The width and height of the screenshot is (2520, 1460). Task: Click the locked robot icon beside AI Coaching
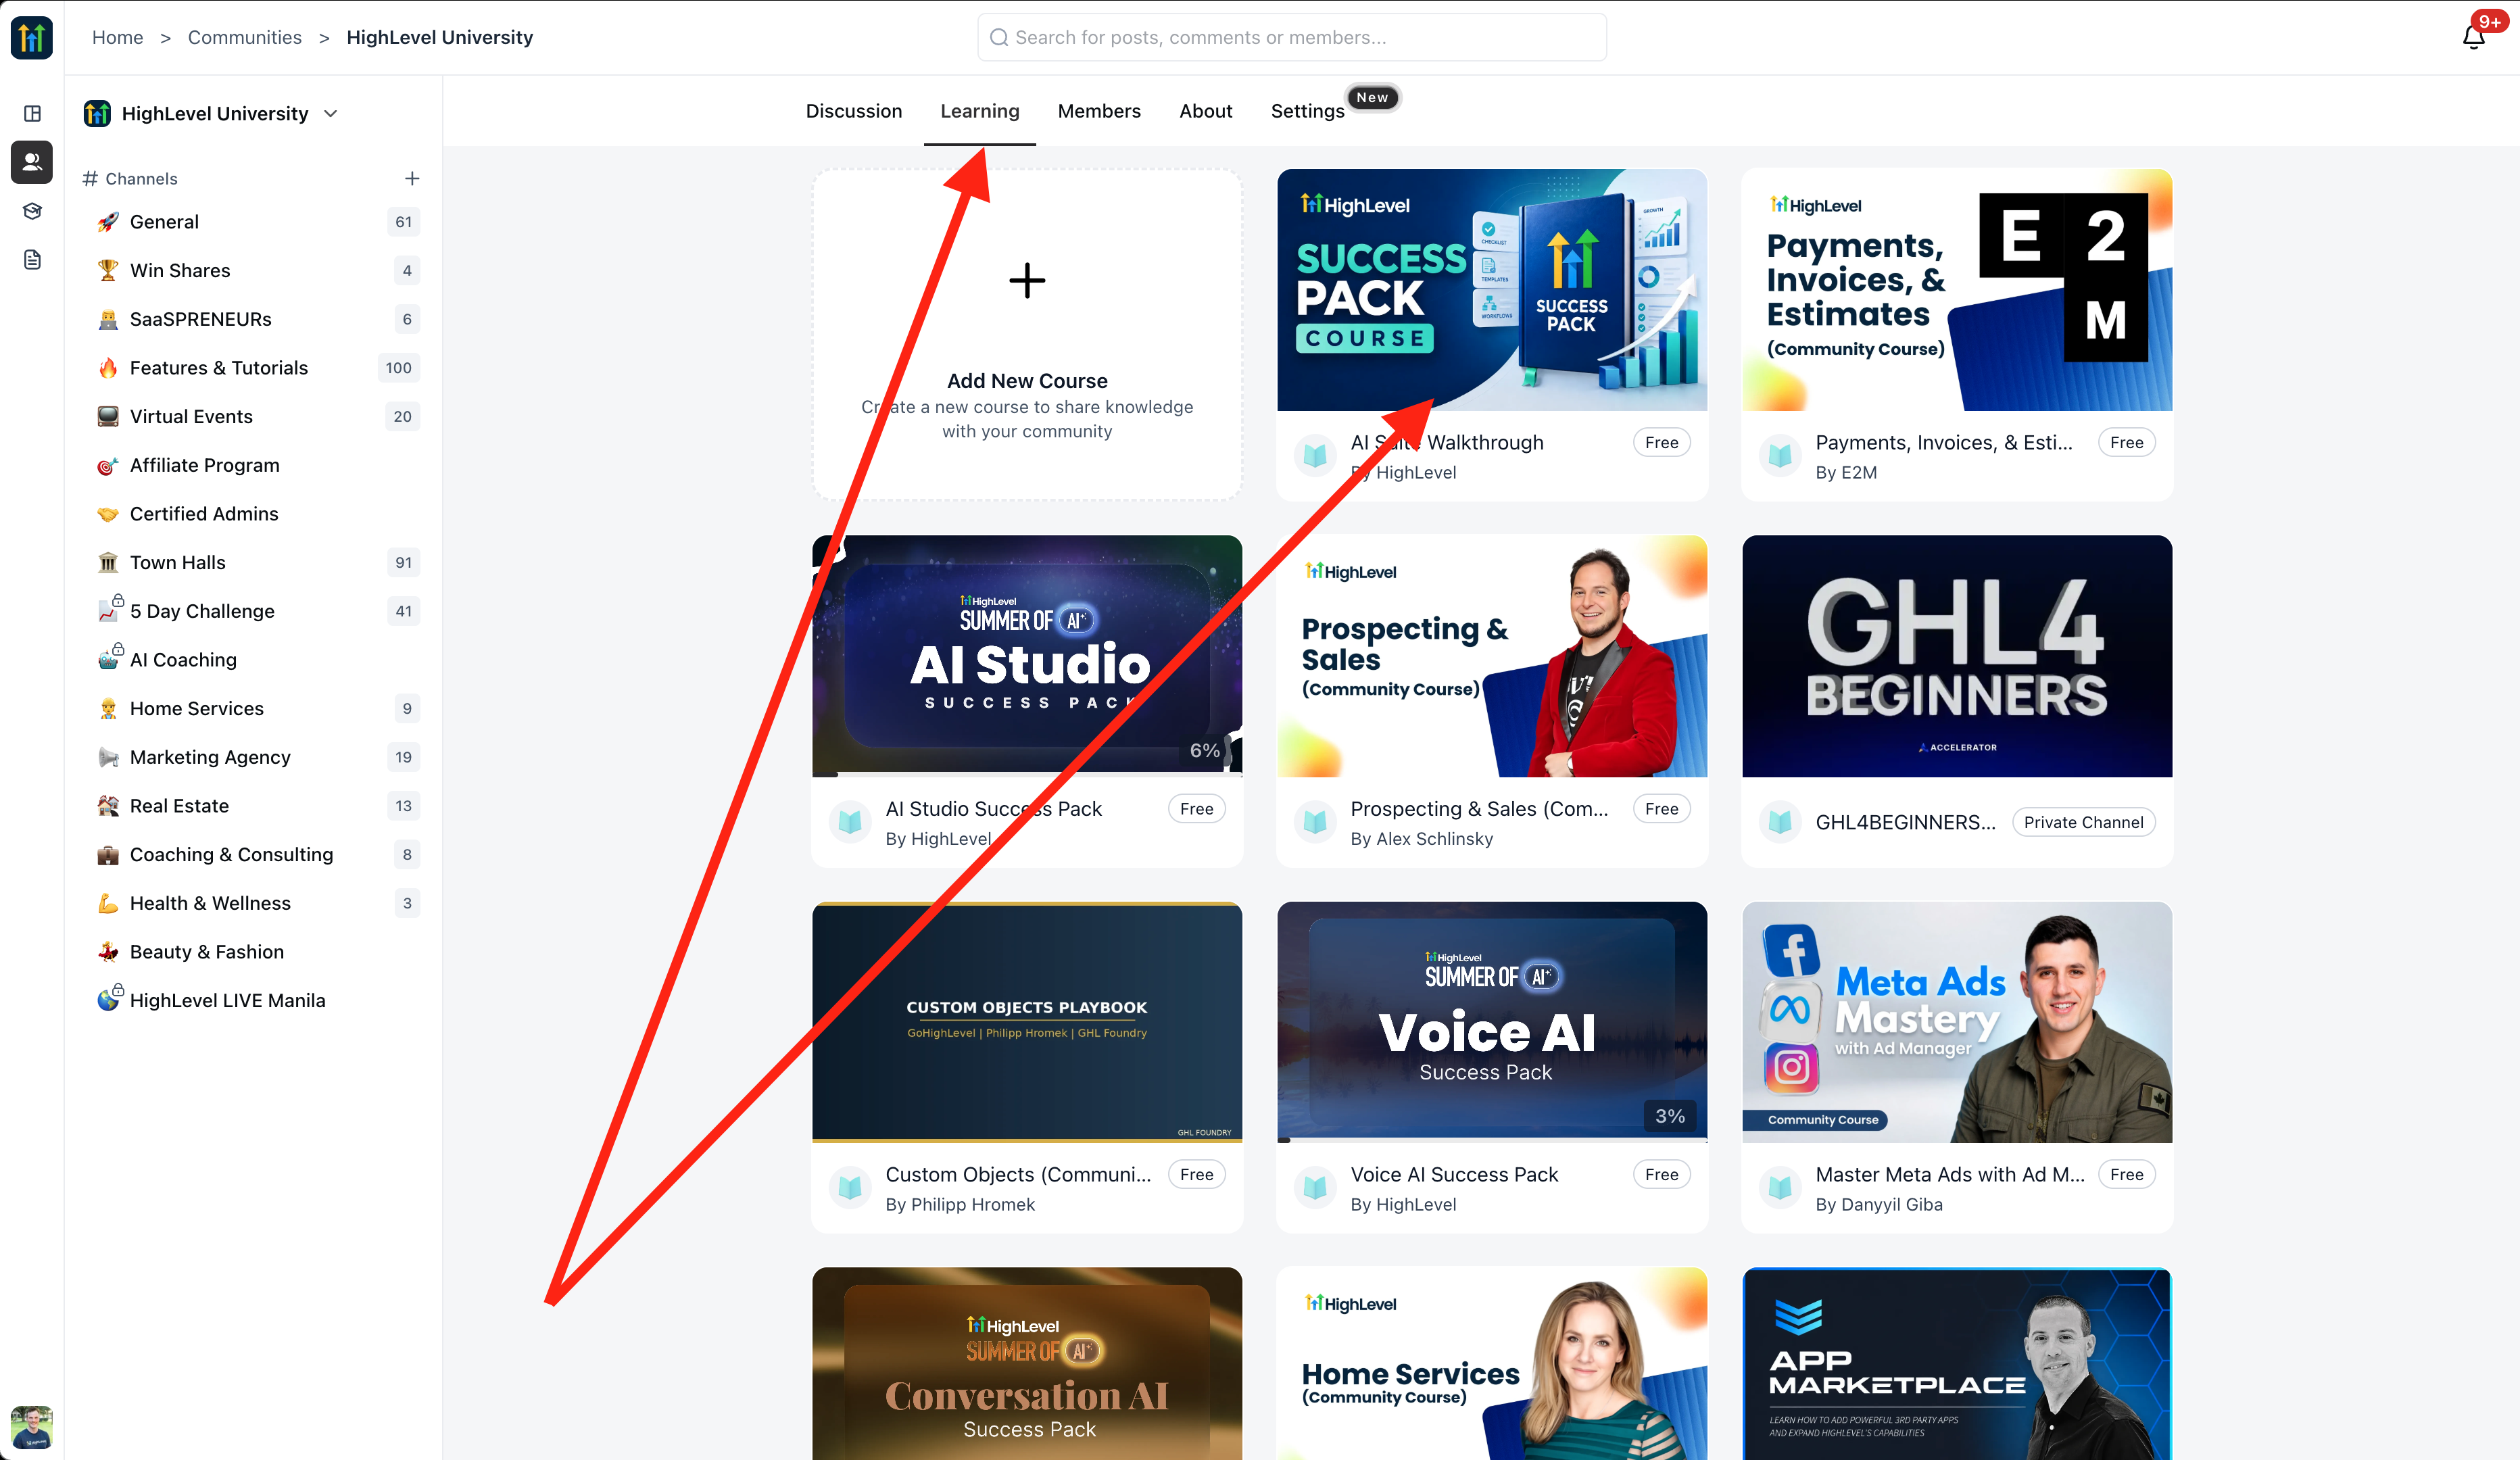coord(110,658)
